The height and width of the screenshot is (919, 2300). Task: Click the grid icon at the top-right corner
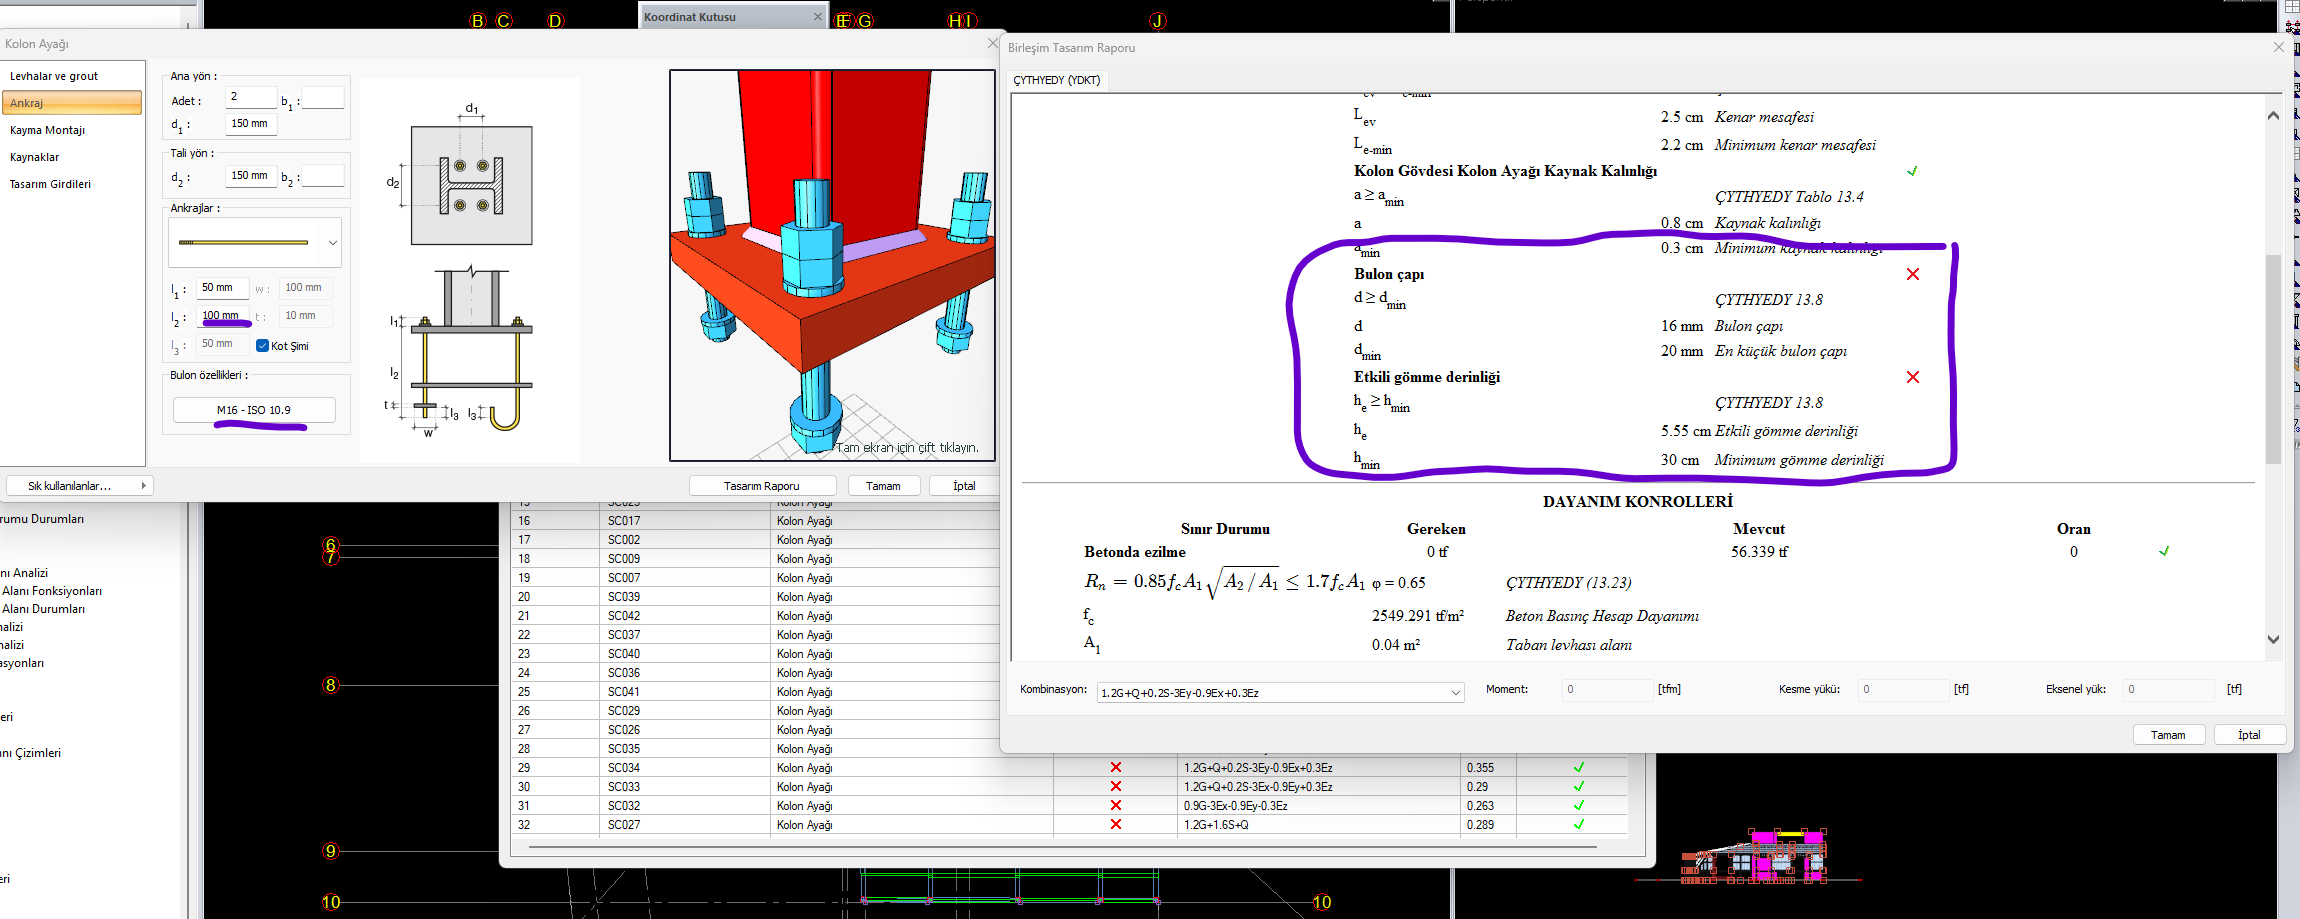[2292, 7]
